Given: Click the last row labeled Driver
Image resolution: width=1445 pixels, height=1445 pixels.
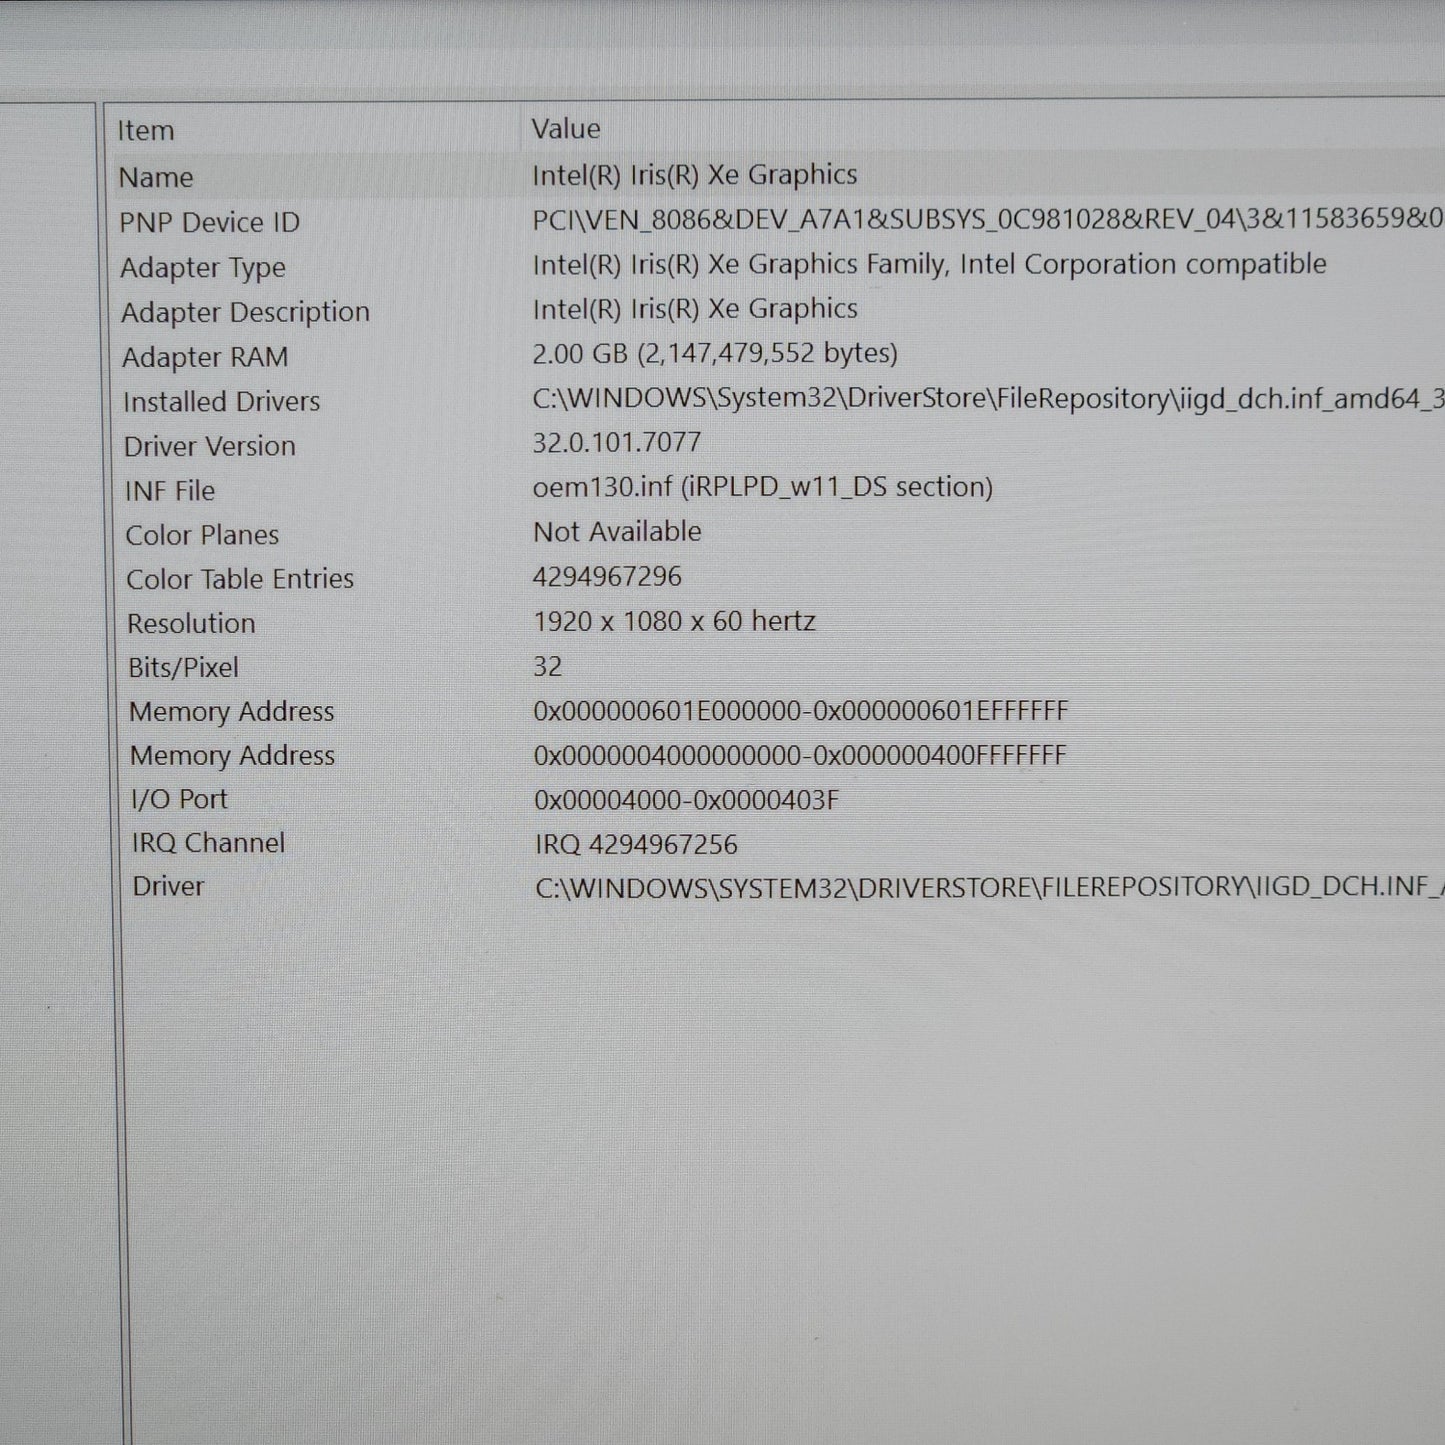Looking at the screenshot, I should pos(168,886).
